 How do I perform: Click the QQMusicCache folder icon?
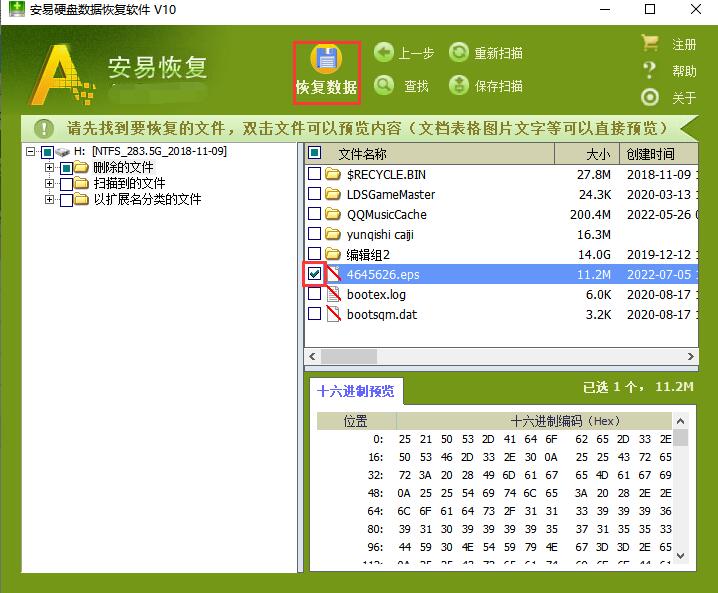[333, 214]
